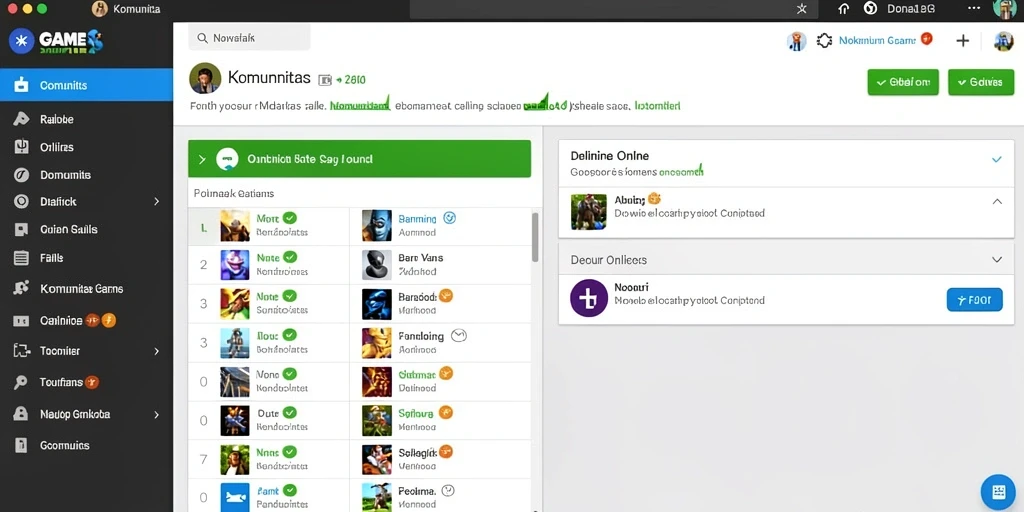Click the Calinioe sidebar icon

tap(21, 321)
